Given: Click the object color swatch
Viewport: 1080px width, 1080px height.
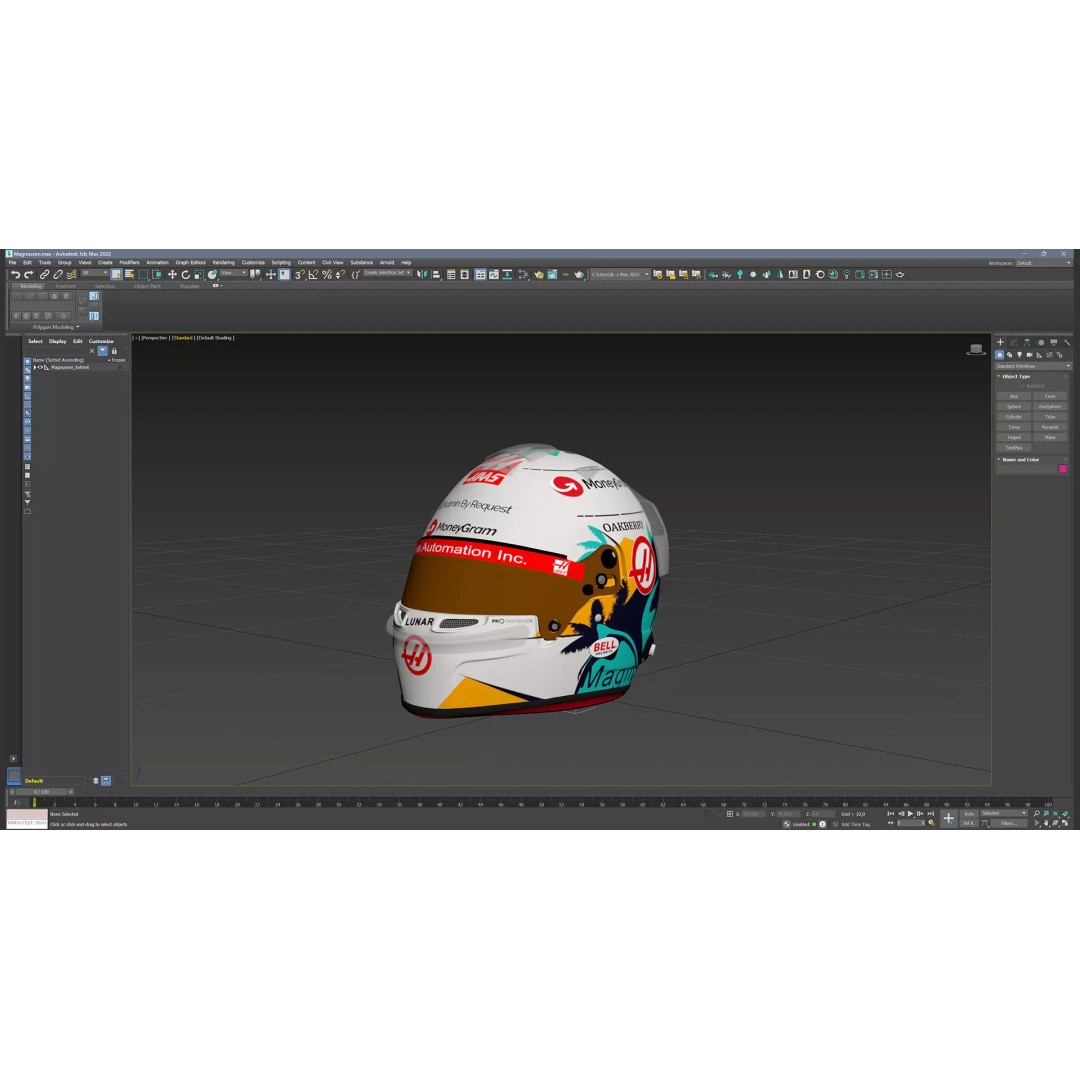Looking at the screenshot, I should [x=1063, y=466].
